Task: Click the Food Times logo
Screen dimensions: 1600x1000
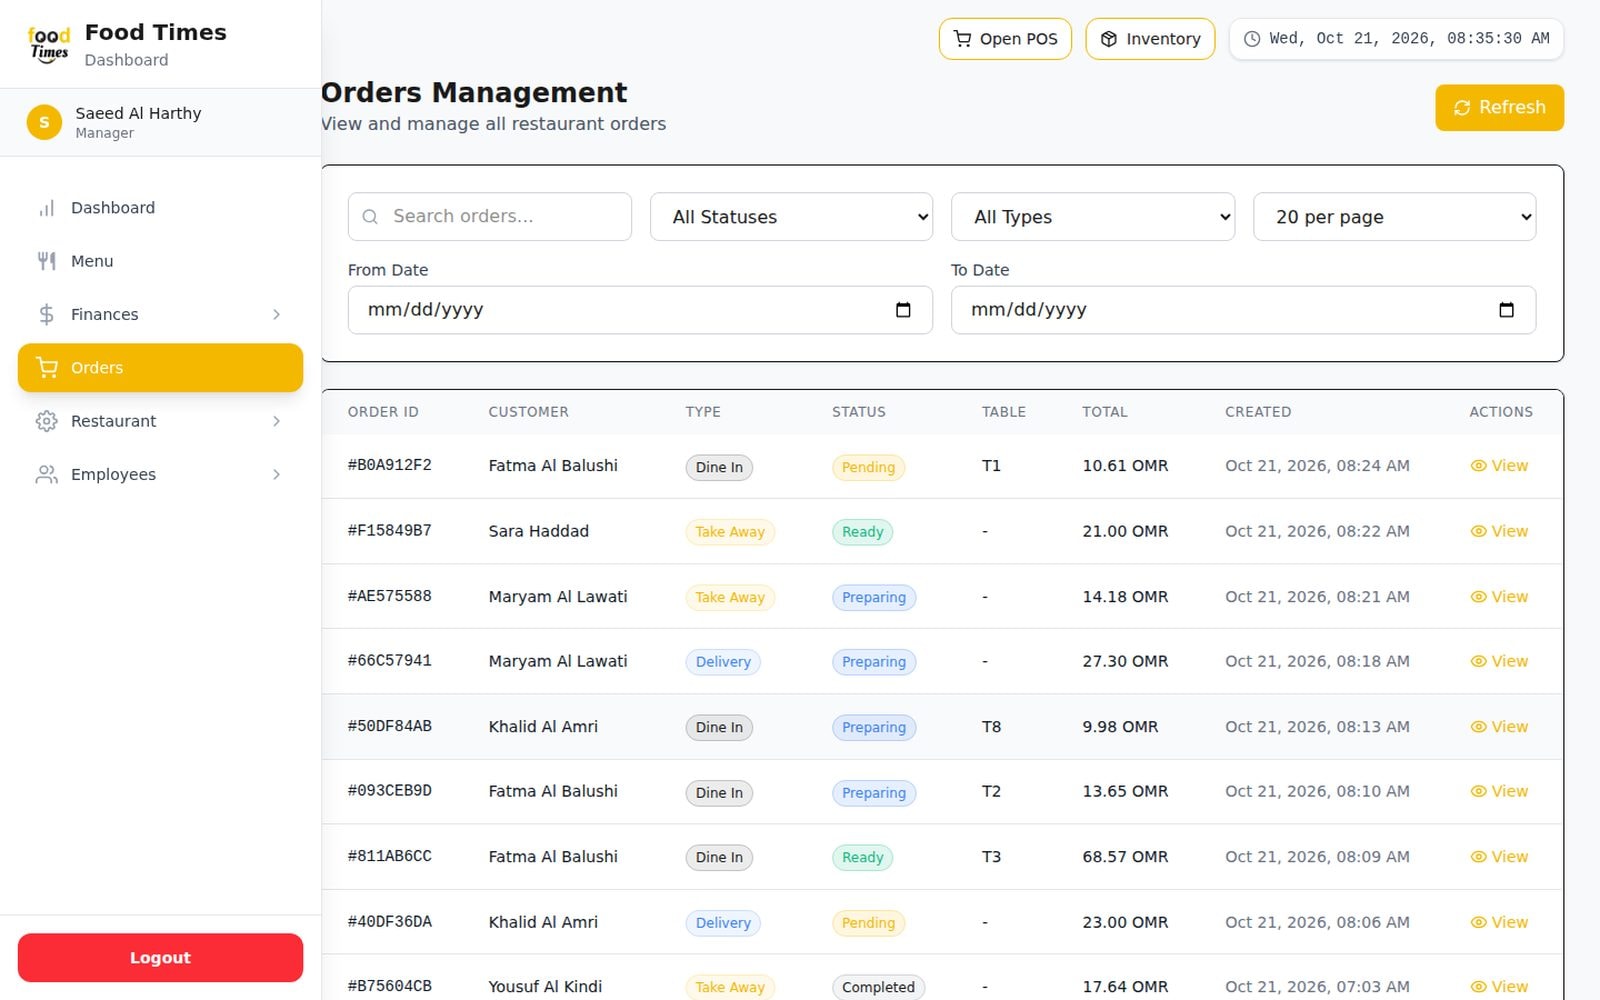Action: 49,45
